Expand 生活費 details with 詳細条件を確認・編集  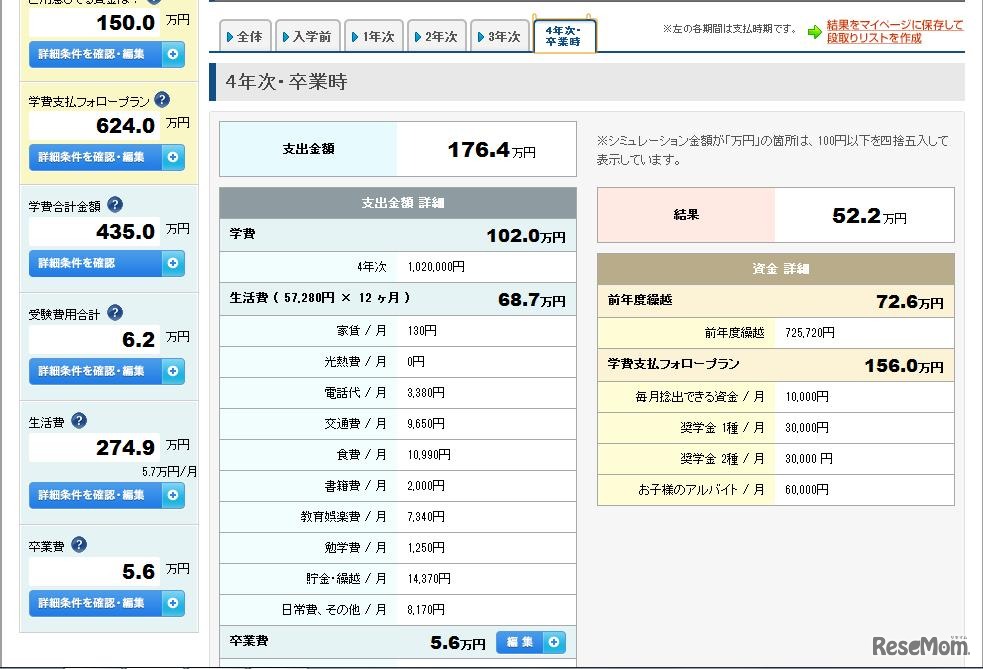click(x=106, y=495)
